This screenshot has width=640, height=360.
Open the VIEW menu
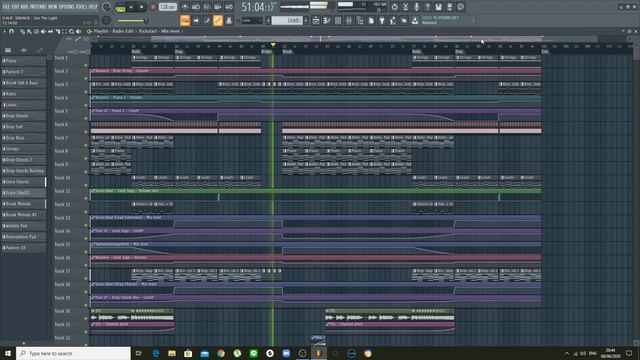tap(53, 7)
